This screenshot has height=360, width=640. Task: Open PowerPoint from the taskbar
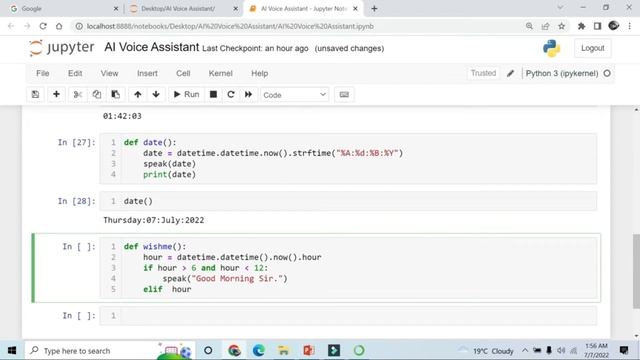click(309, 351)
